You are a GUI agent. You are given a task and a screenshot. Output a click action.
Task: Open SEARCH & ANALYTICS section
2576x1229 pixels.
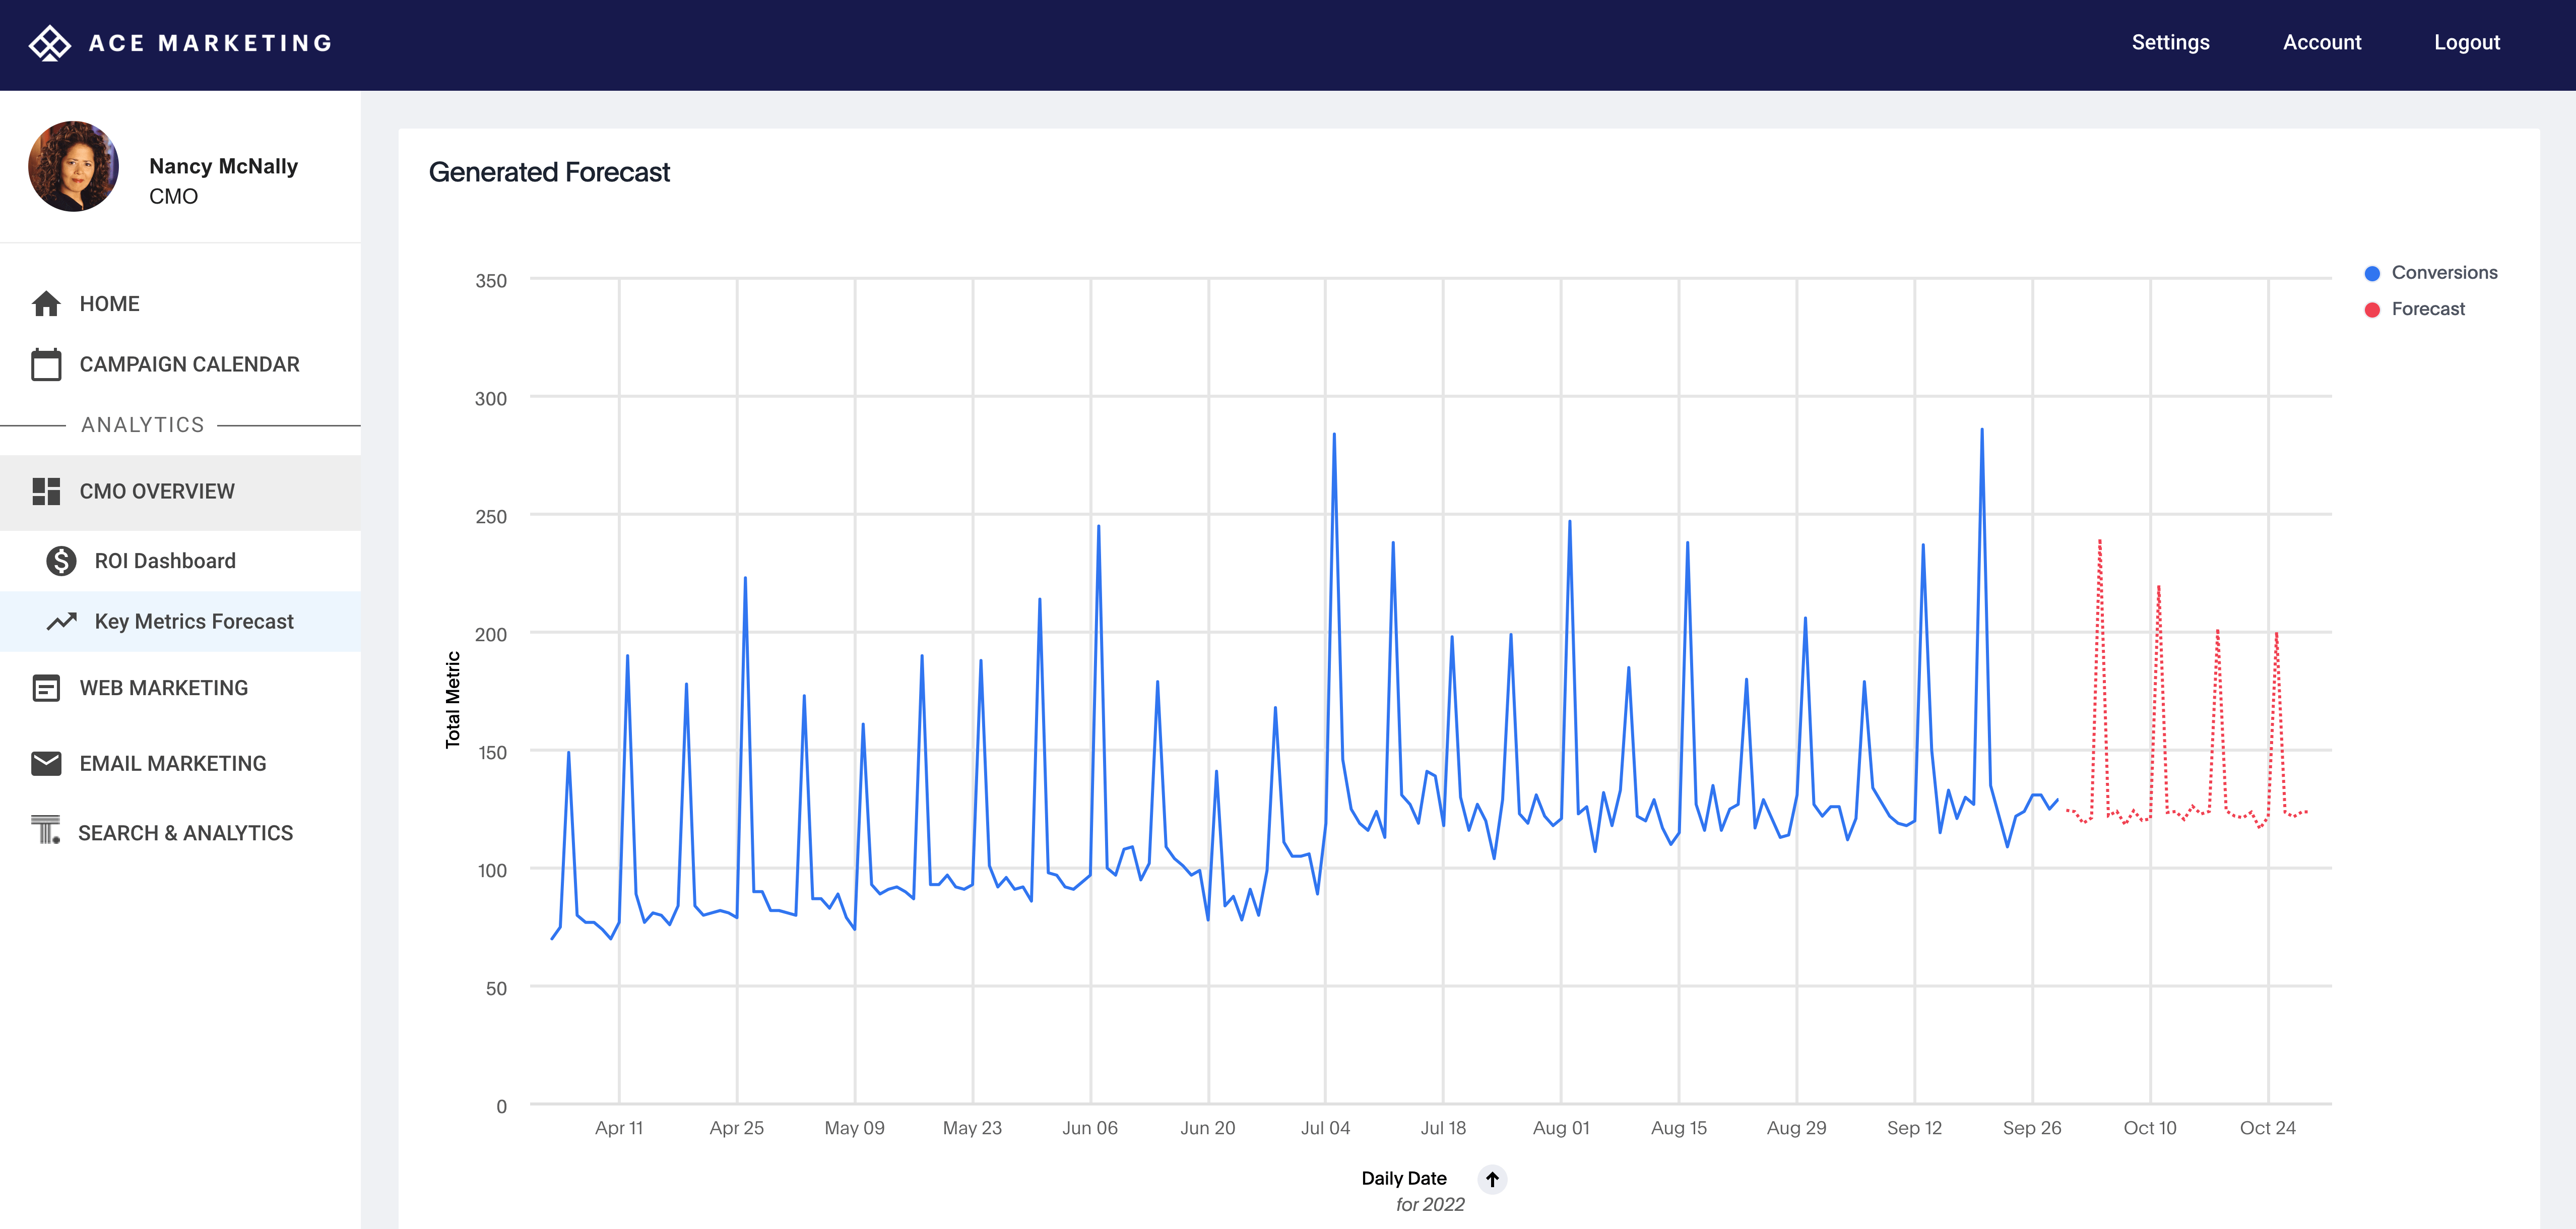pos(186,833)
